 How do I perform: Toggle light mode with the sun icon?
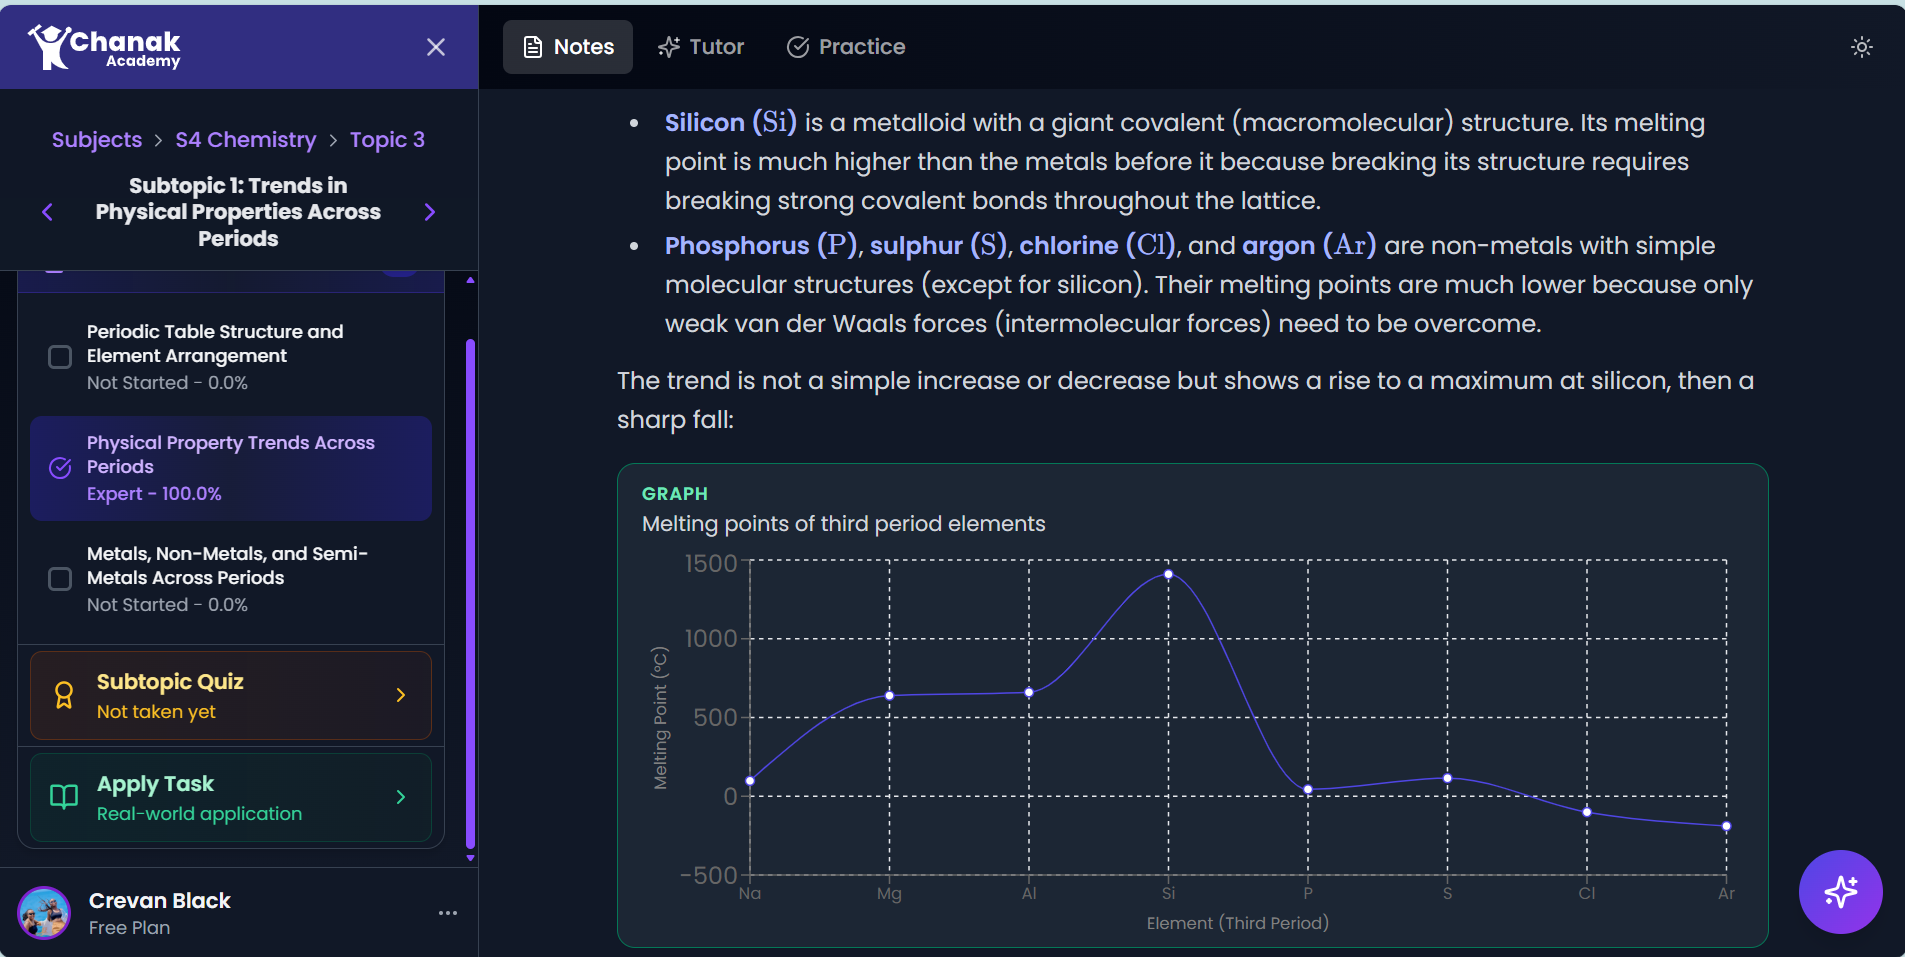[x=1860, y=46]
